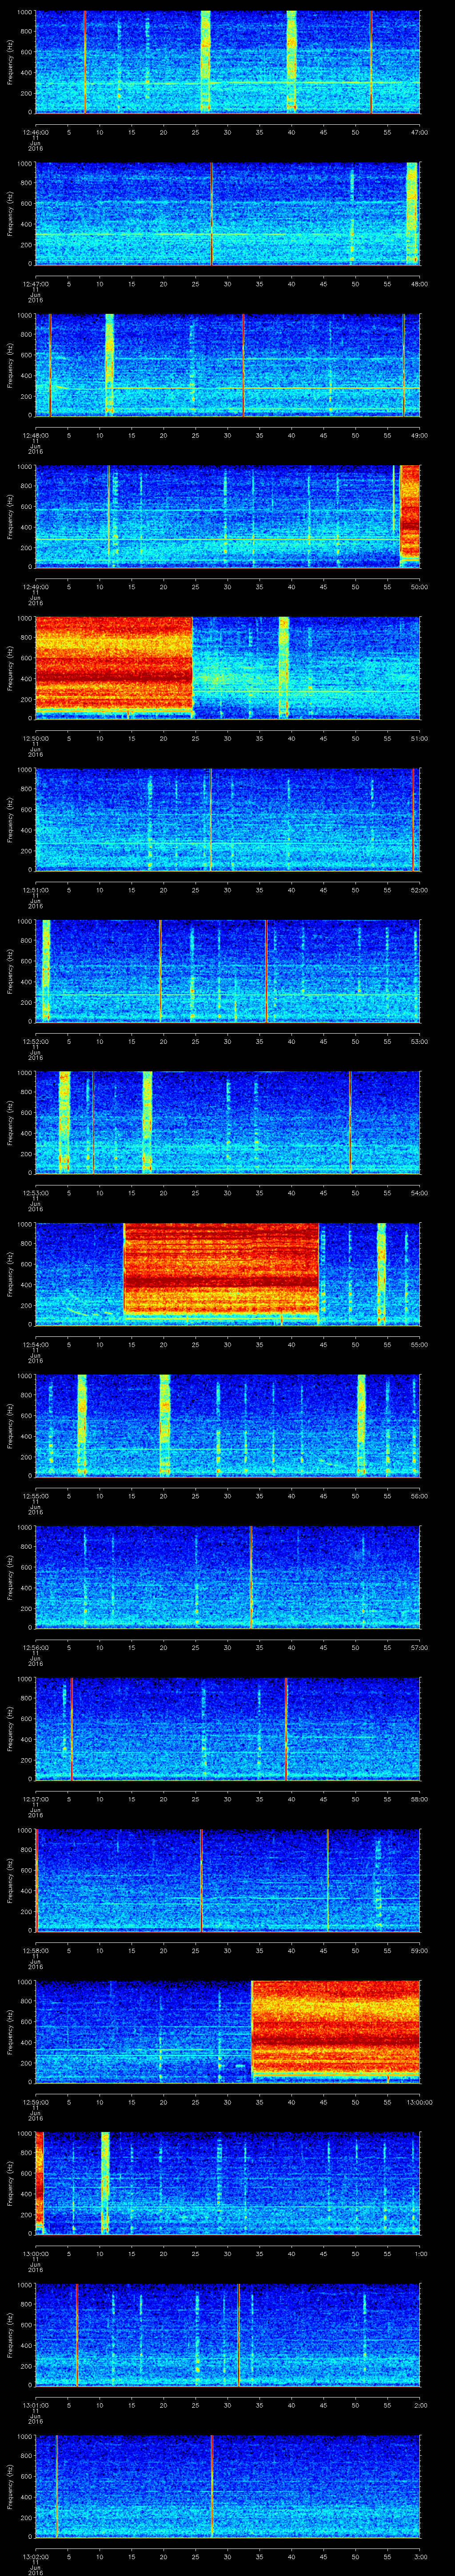Click the '12:56:00' time axis label
Screen dimensions: 455x2576
pyautogui.click(x=35, y=1647)
